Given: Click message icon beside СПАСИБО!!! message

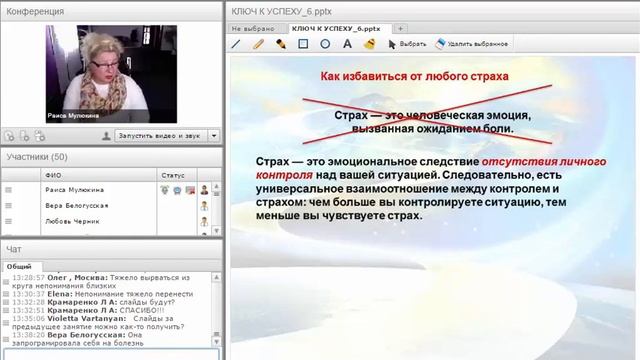Looking at the screenshot, I should click(6, 311).
